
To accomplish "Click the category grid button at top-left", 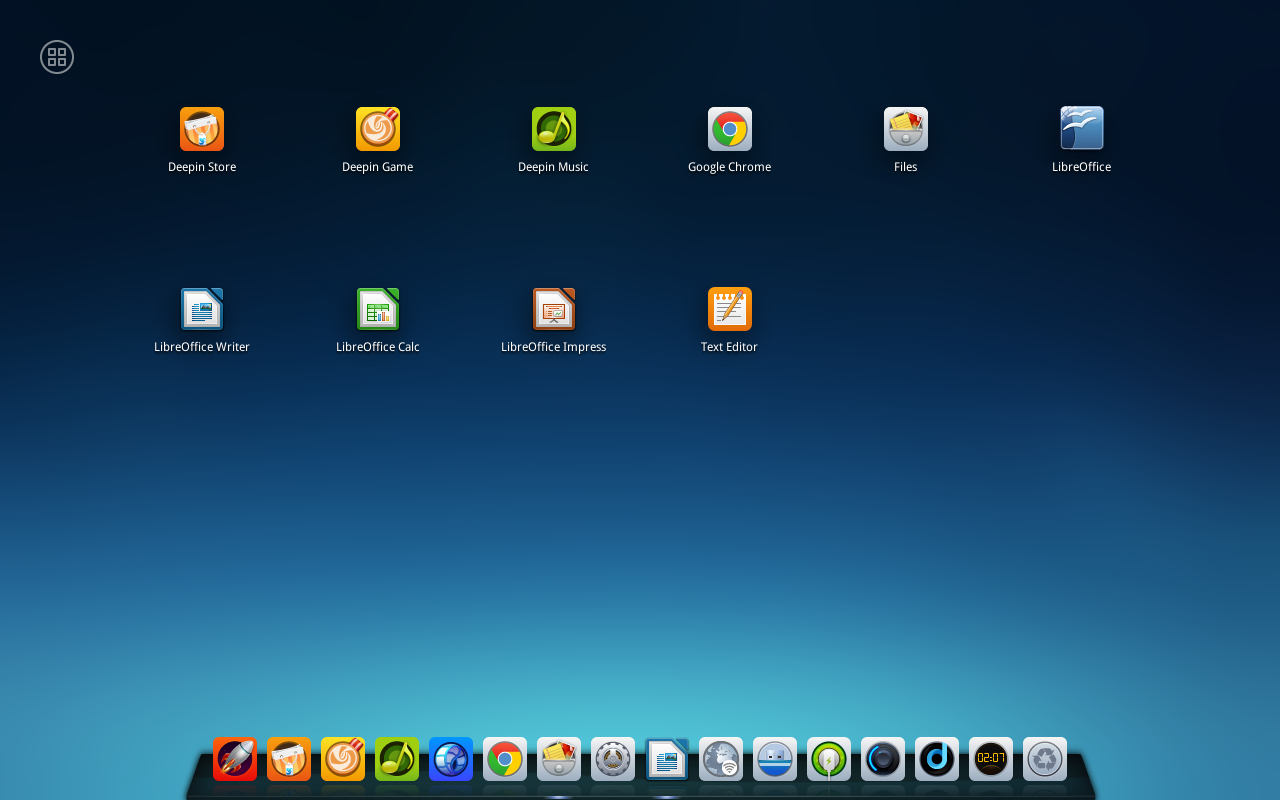I will point(57,57).
